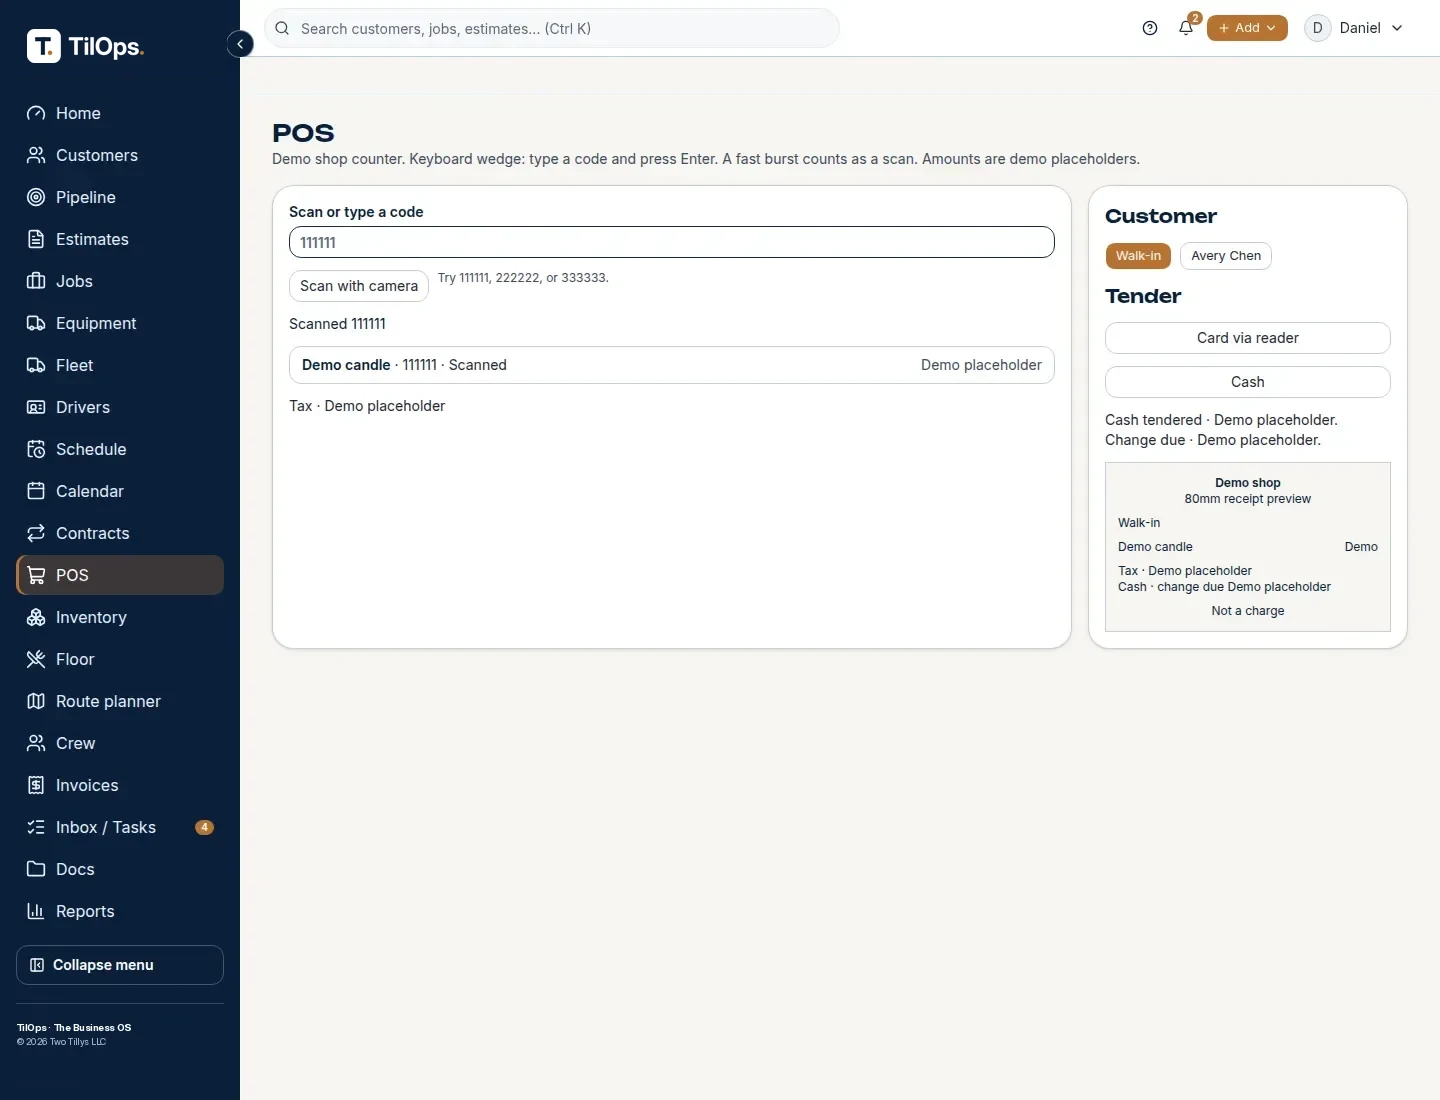The image size is (1440, 1100).
Task: Open the Crew menu item
Action: click(x=120, y=743)
